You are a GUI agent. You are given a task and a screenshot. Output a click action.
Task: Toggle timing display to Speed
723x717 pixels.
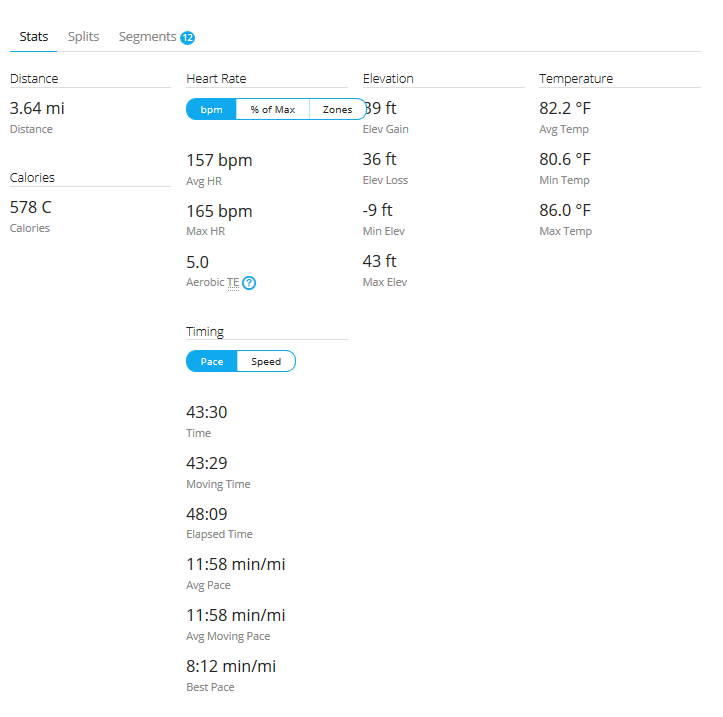266,361
